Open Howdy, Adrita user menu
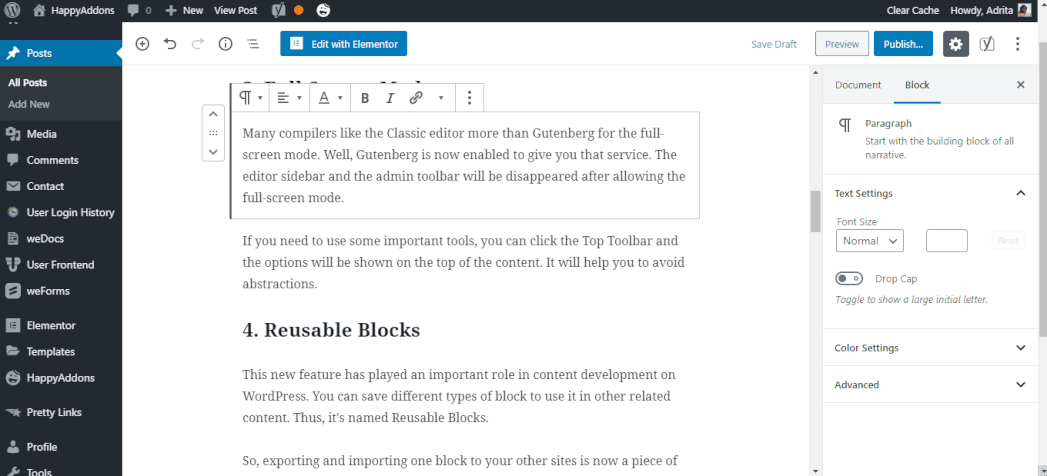 pyautogui.click(x=990, y=11)
